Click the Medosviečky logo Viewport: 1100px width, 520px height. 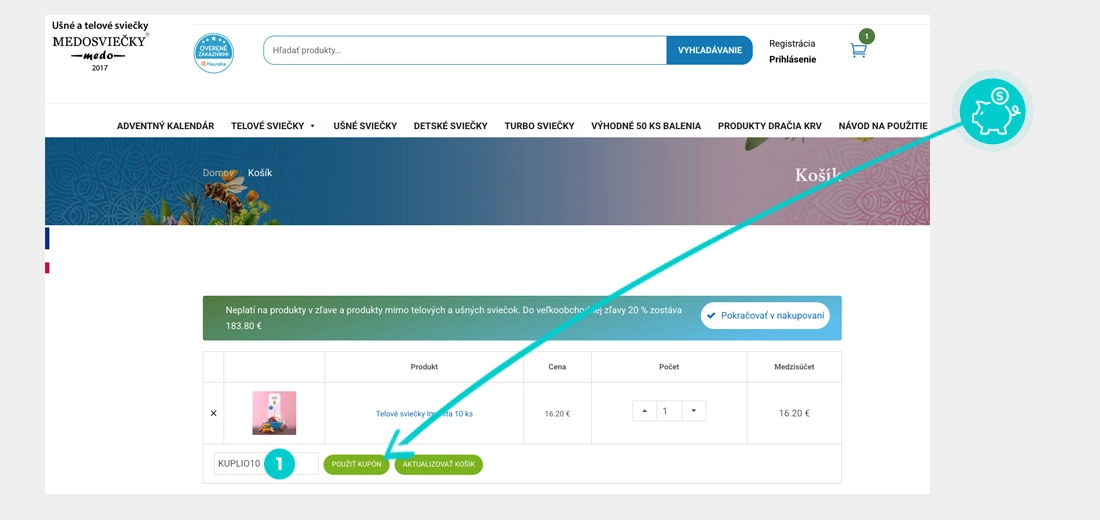[100, 45]
